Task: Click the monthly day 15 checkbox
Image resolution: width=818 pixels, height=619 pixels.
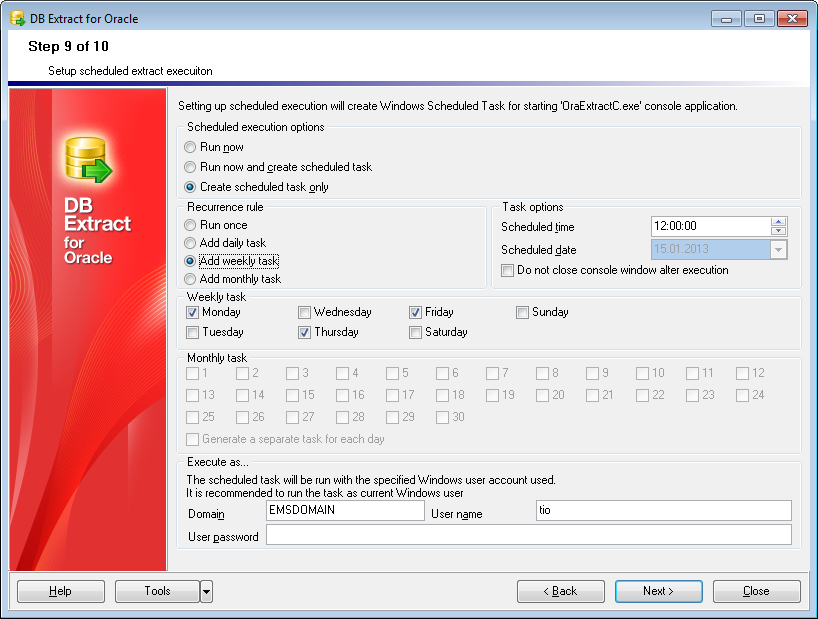Action: pyautogui.click(x=292, y=395)
